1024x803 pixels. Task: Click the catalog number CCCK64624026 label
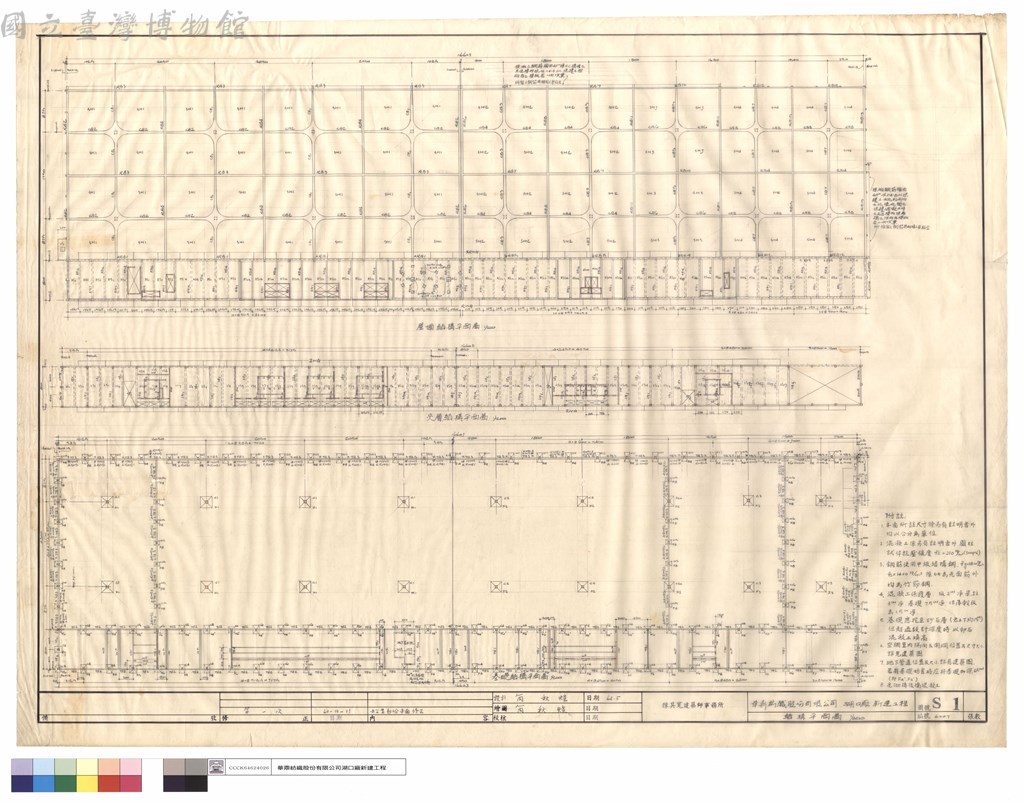(249, 768)
